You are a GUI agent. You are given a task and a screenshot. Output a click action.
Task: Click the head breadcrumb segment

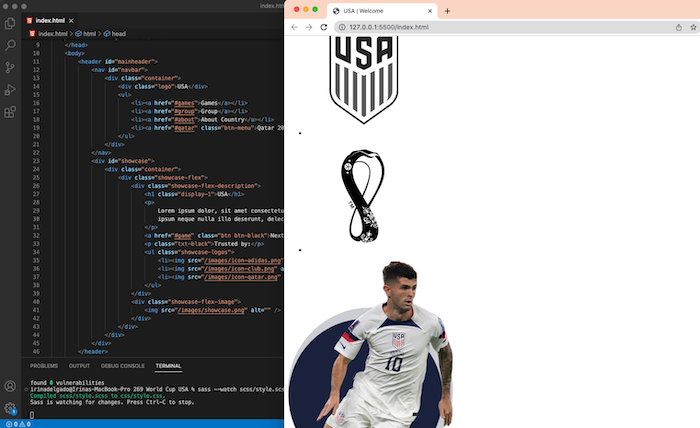(x=115, y=34)
